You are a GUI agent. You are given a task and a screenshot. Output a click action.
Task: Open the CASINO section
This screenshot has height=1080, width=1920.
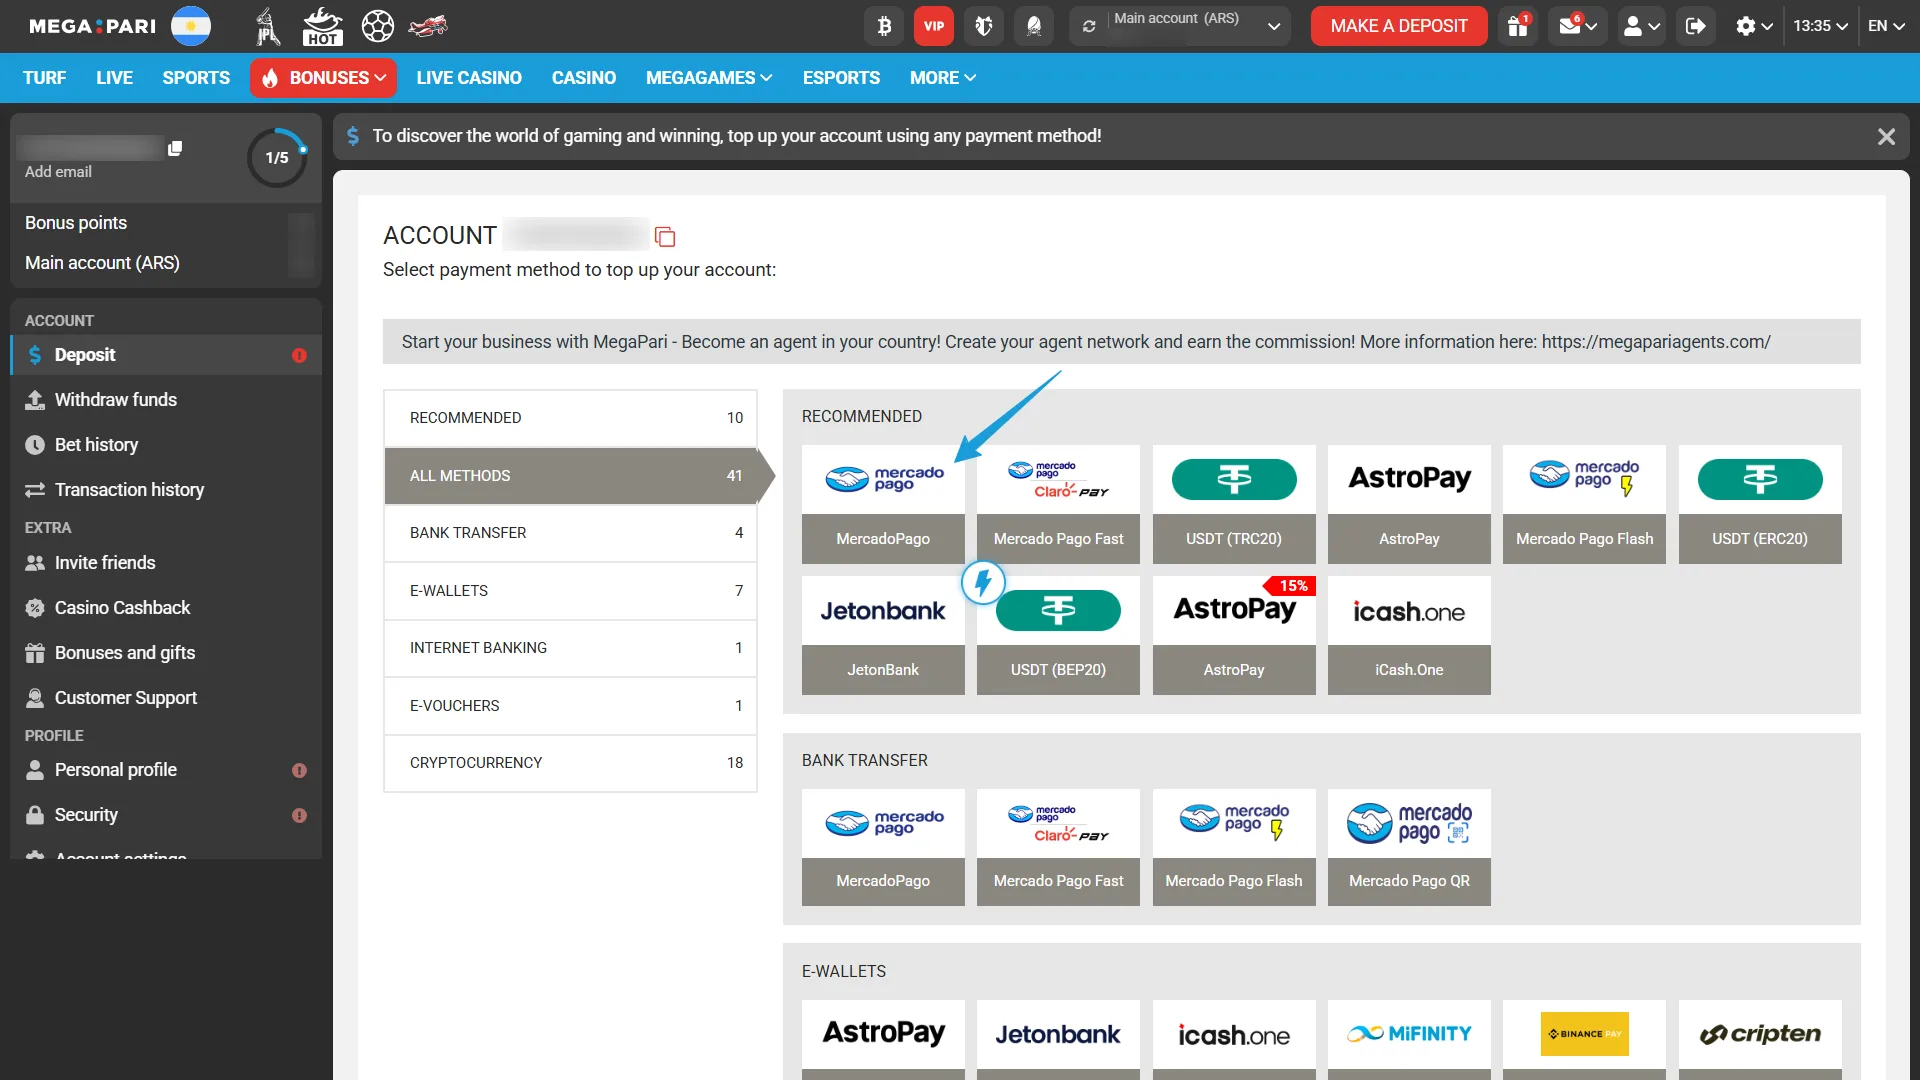pos(584,78)
